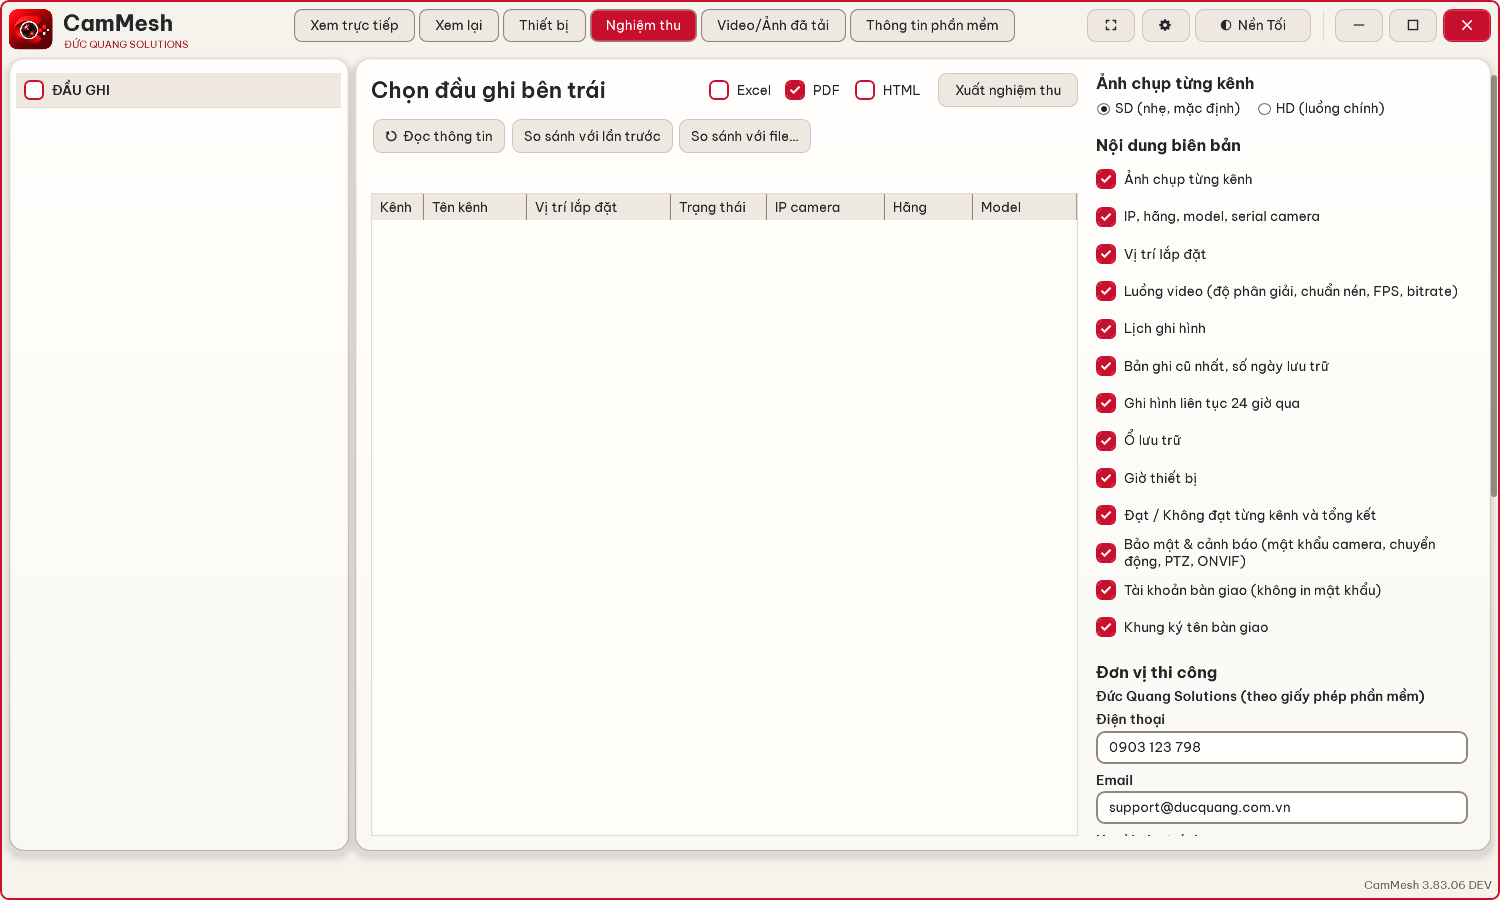Enable Excel export checkbox
Viewport: 1500px width, 900px height.
point(719,90)
